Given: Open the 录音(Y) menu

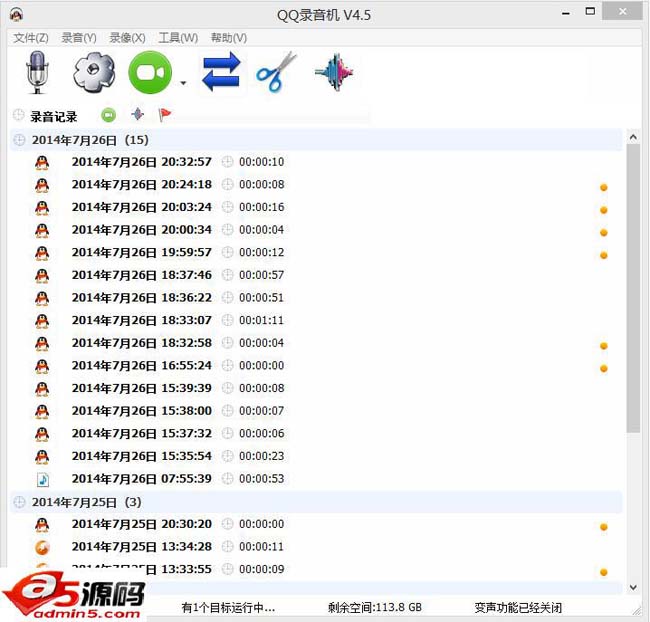Looking at the screenshot, I should tap(79, 38).
